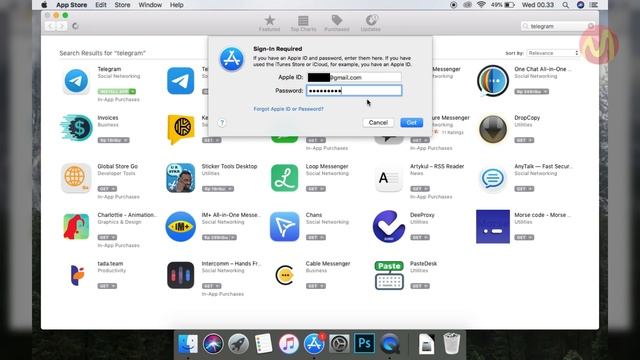Cancel the sign-in dialog
The image size is (640, 360).
point(378,122)
